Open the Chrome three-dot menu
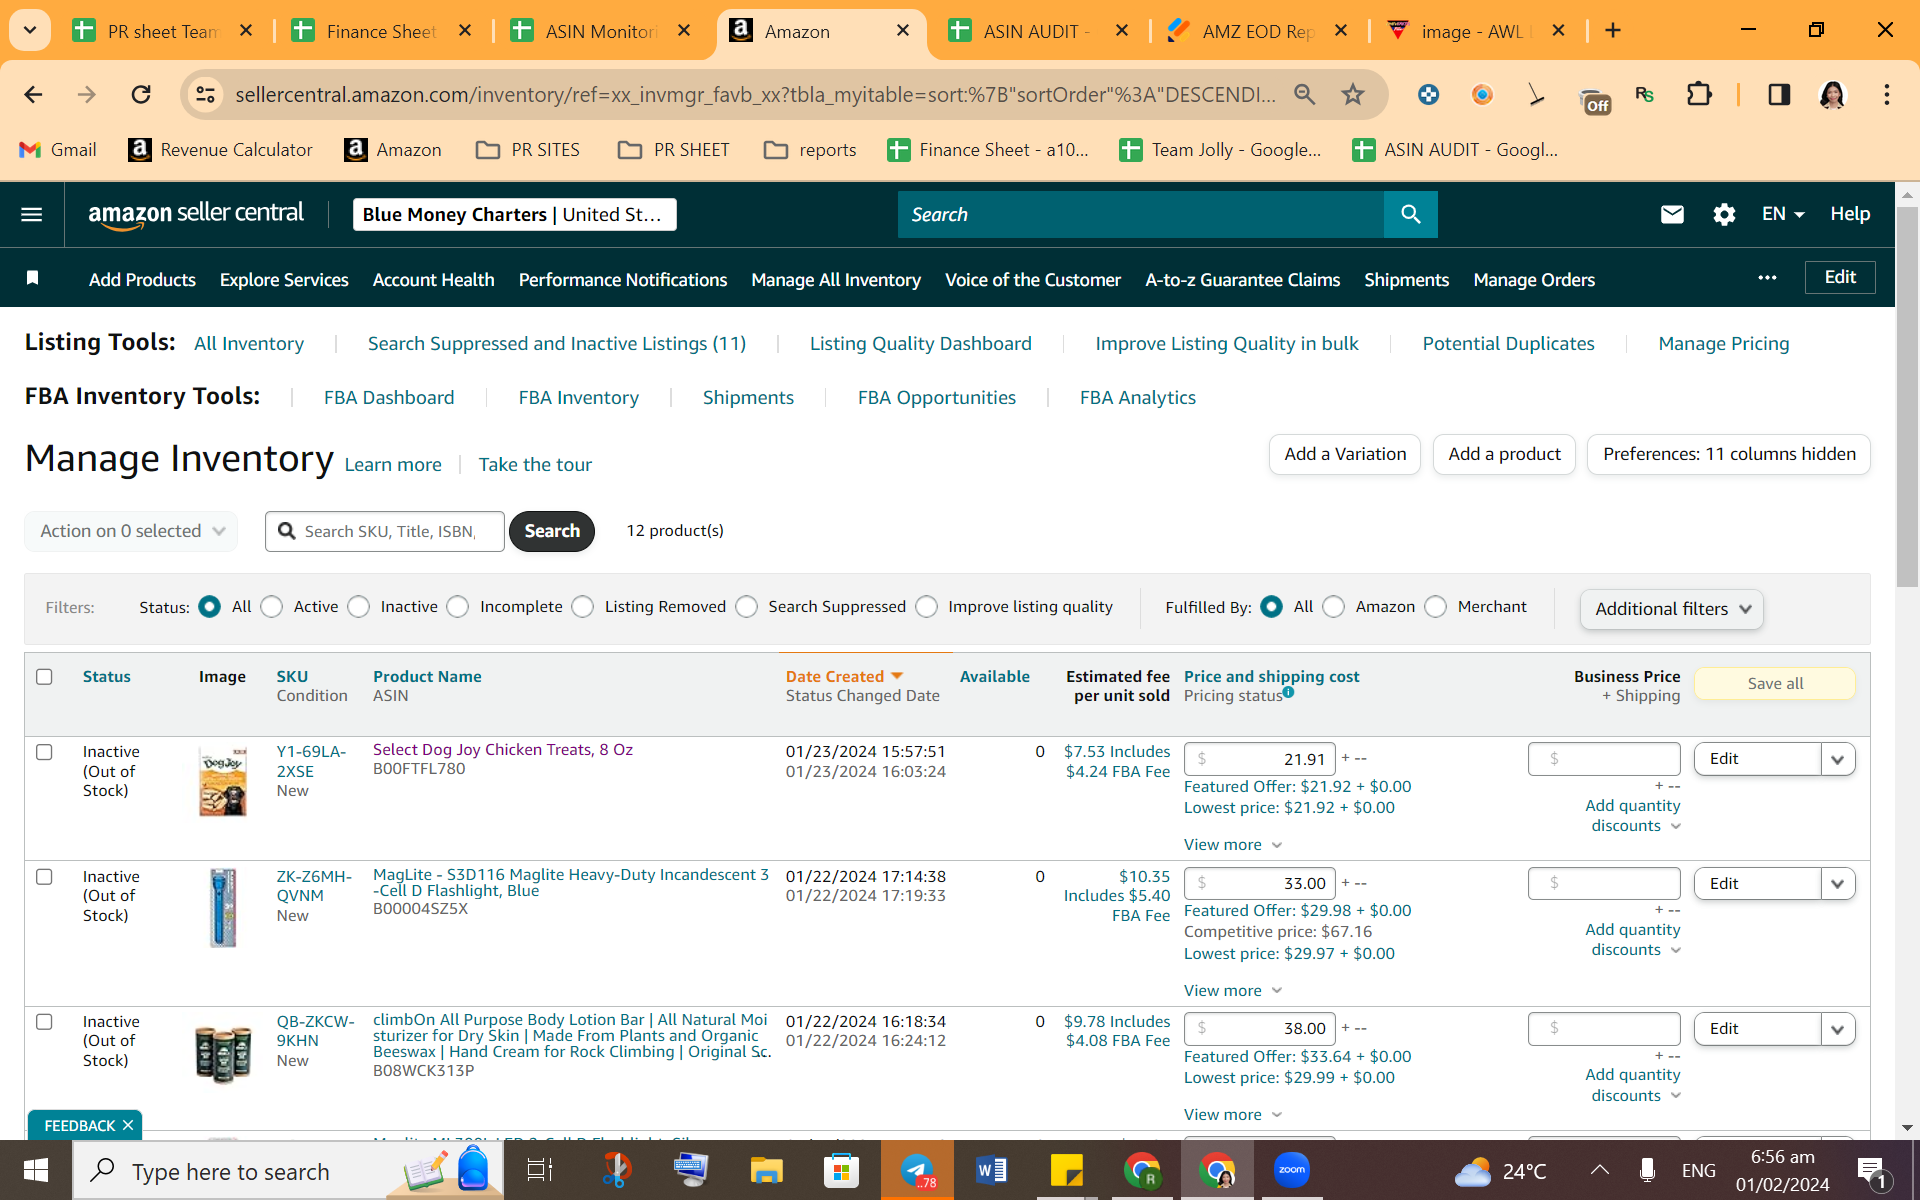Viewport: 1920px width, 1200px height. [1887, 94]
